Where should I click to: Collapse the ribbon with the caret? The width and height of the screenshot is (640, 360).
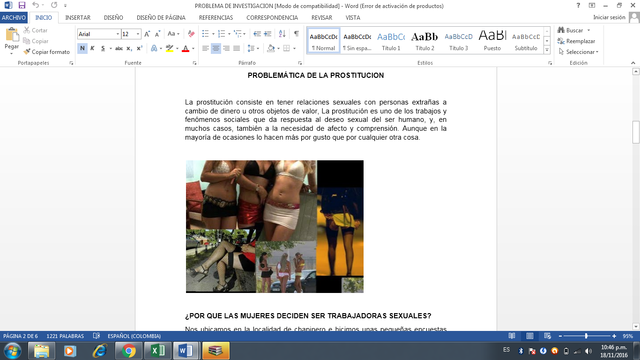[633, 63]
